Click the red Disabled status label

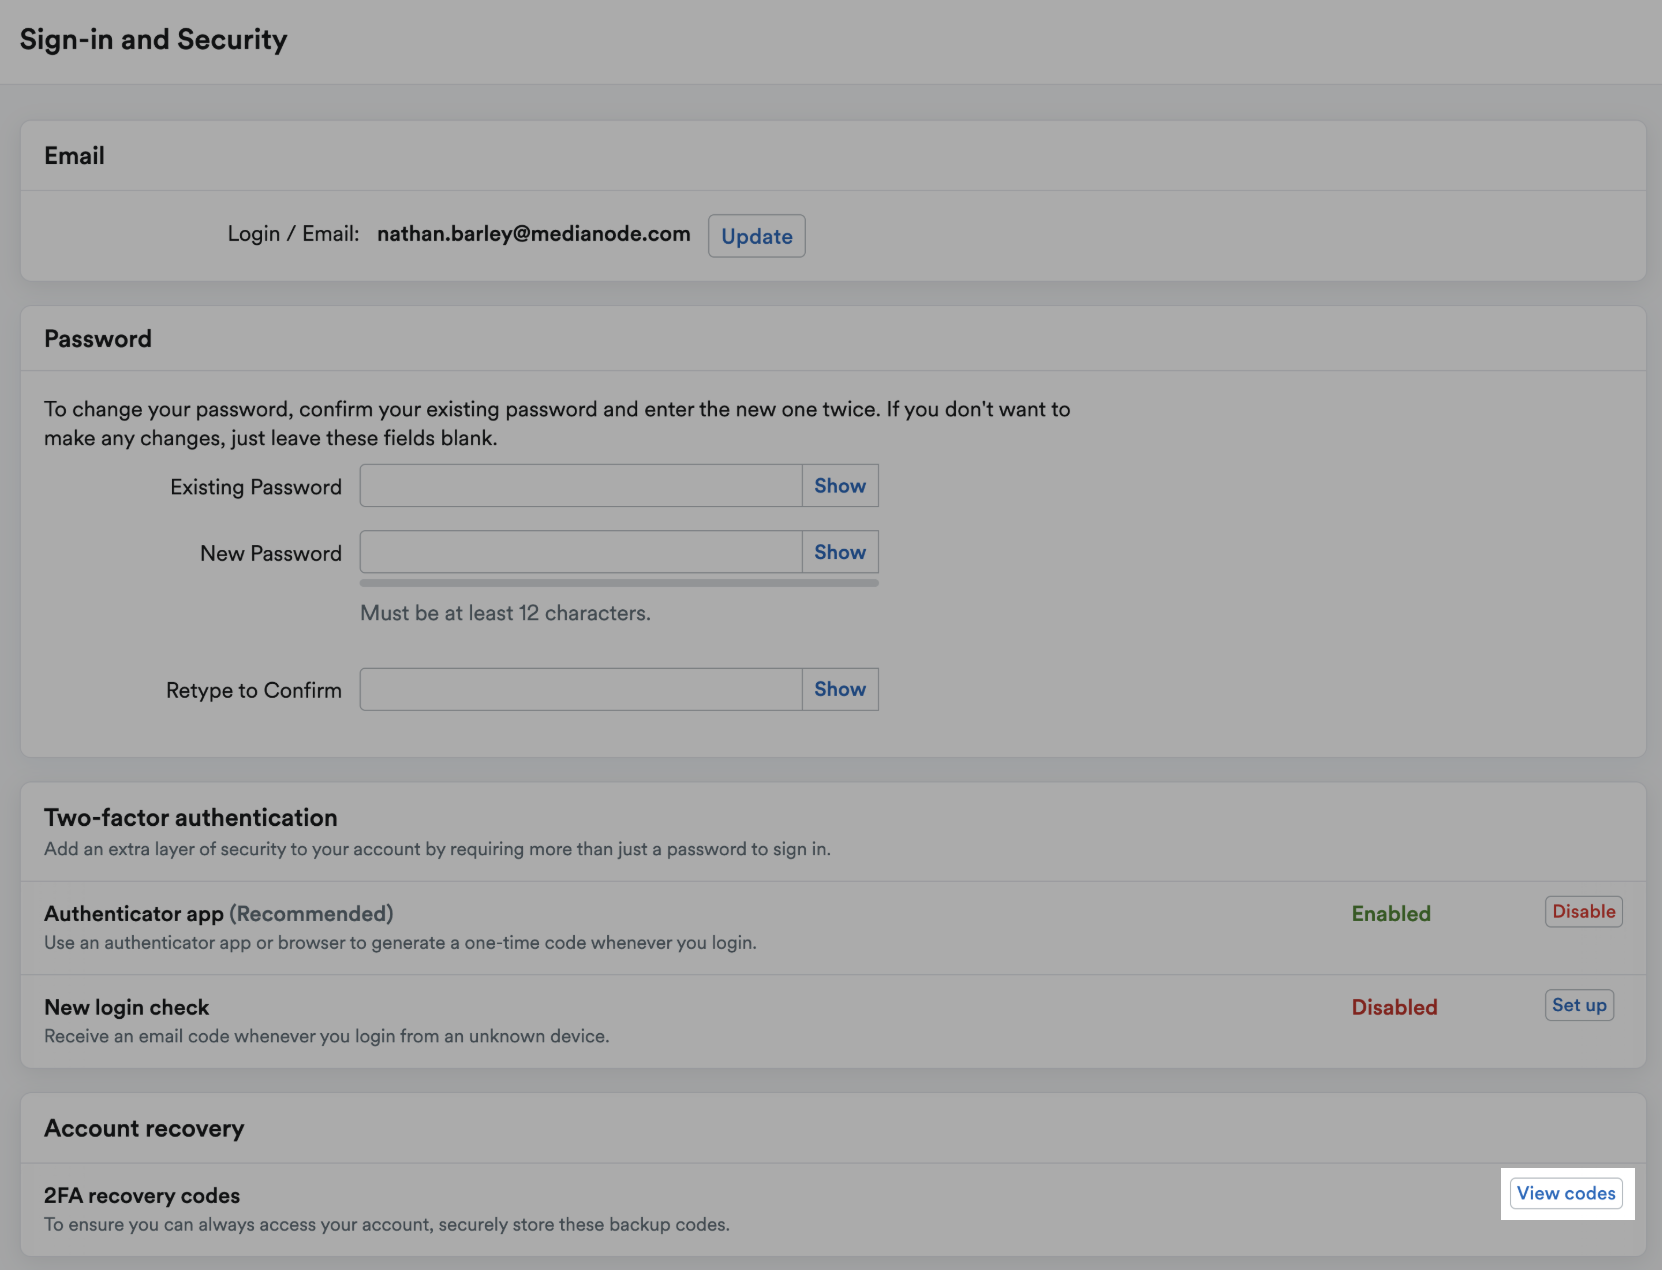click(x=1394, y=1007)
